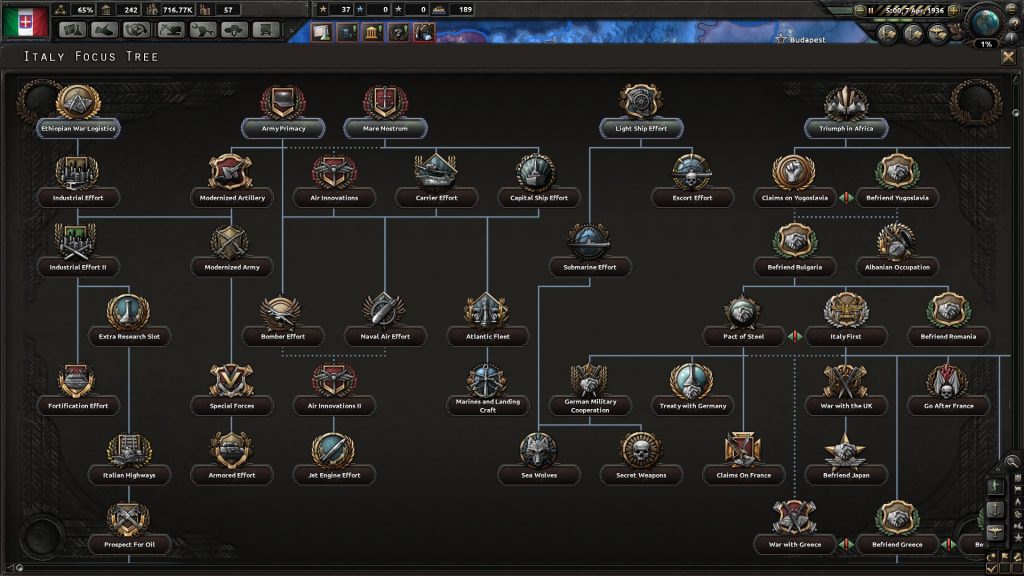1024x576 pixels.
Task: Open the Trade tab in top bar
Action: click(137, 30)
